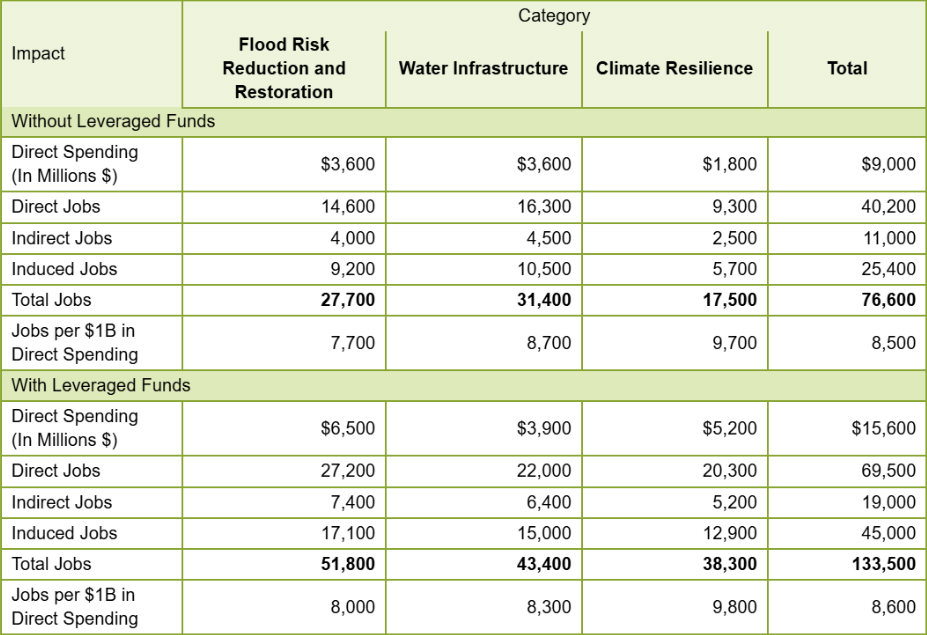Click the 19,000 indirect jobs total cell
The width and height of the screenshot is (927, 635).
pos(847,503)
